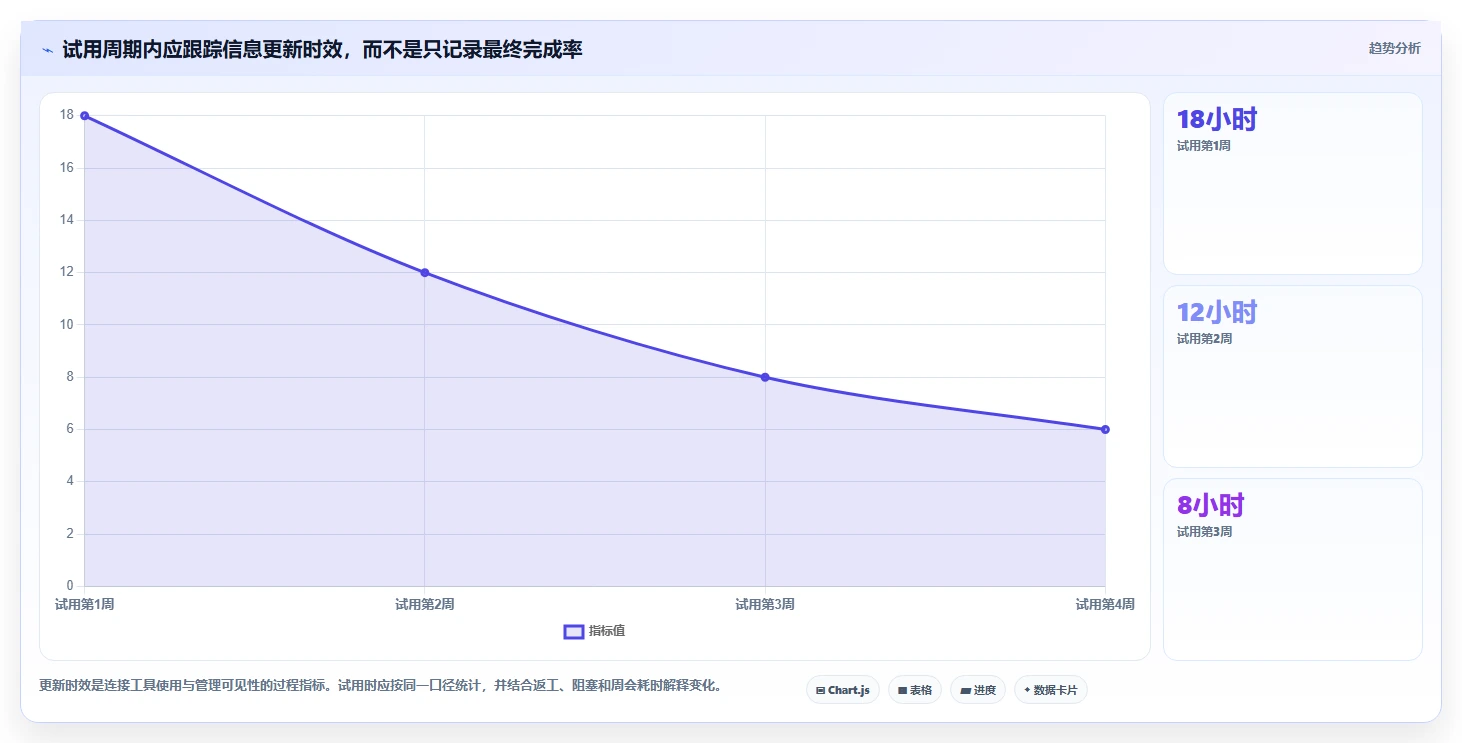Click the y-axis value 4
Viewport: 1462px width, 743px height.
(x=70, y=481)
